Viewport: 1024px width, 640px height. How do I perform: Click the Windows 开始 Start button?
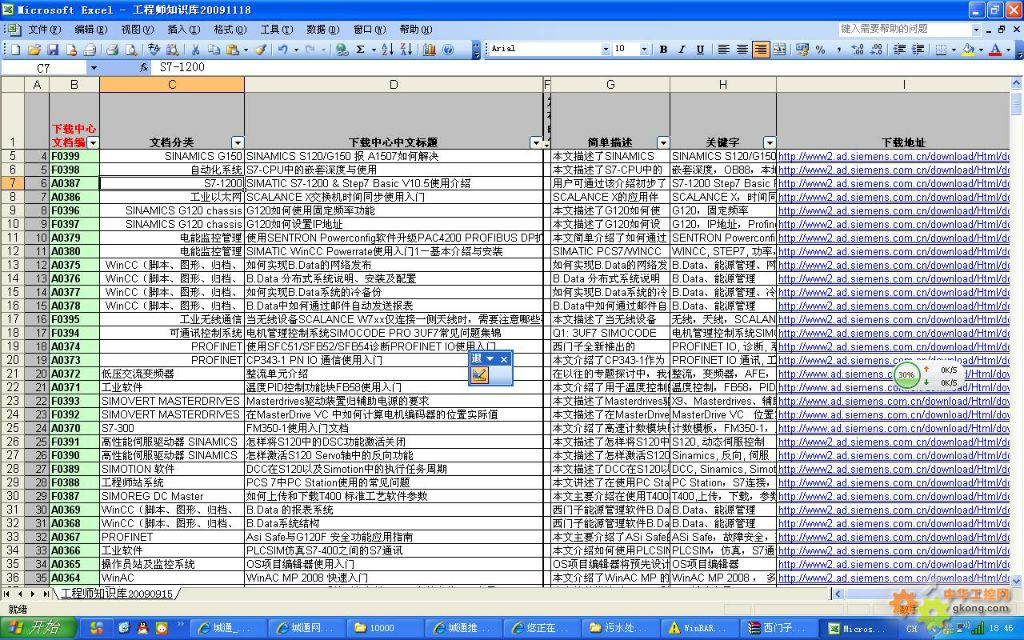[37, 628]
